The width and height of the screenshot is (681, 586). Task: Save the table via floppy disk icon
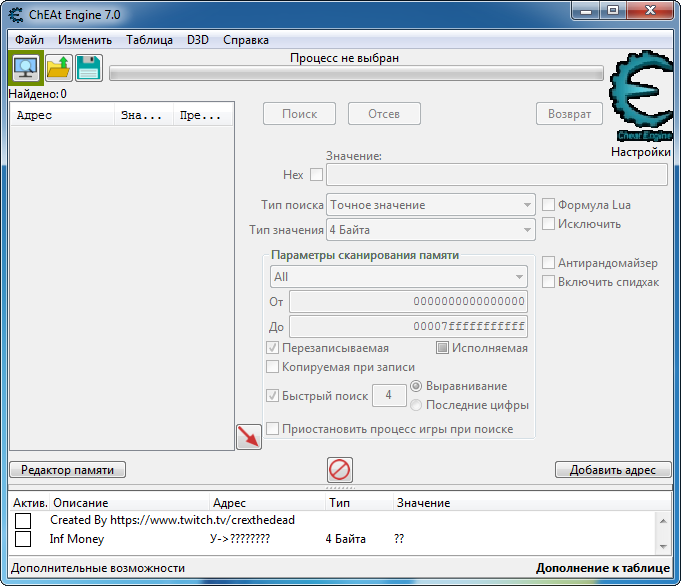click(x=89, y=68)
